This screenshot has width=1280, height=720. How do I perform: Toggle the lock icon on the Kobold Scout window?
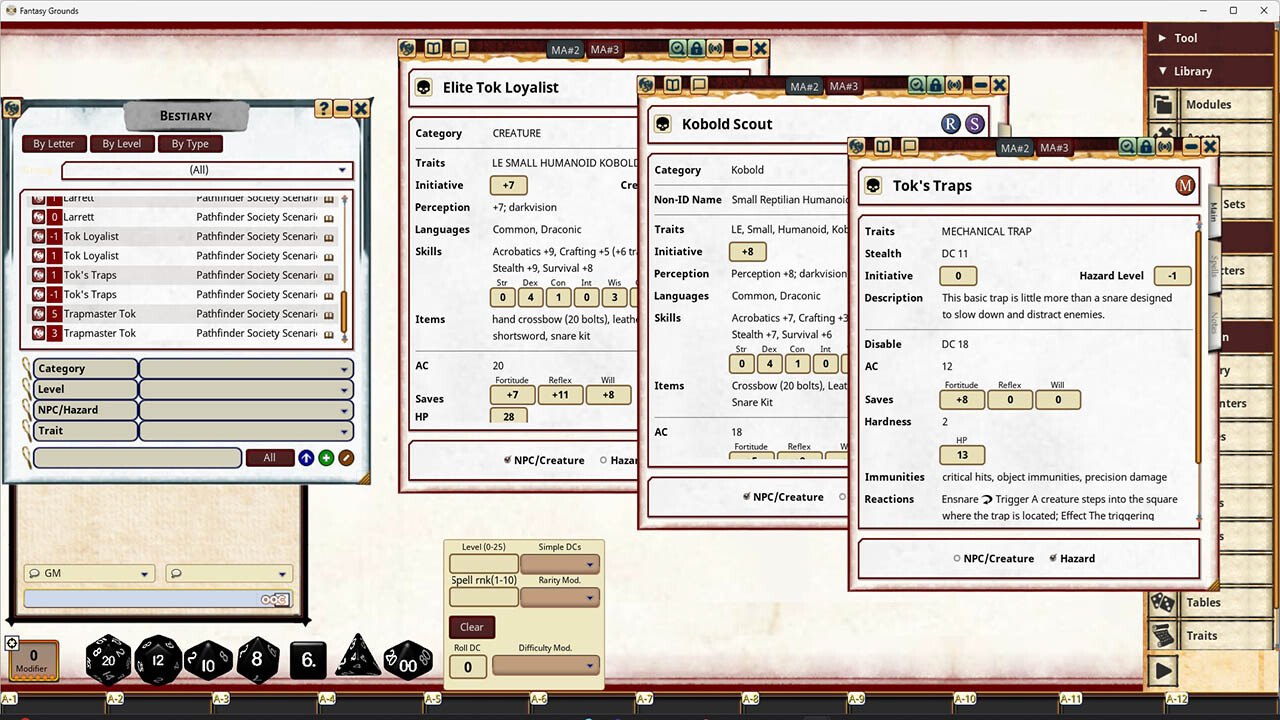click(x=935, y=85)
